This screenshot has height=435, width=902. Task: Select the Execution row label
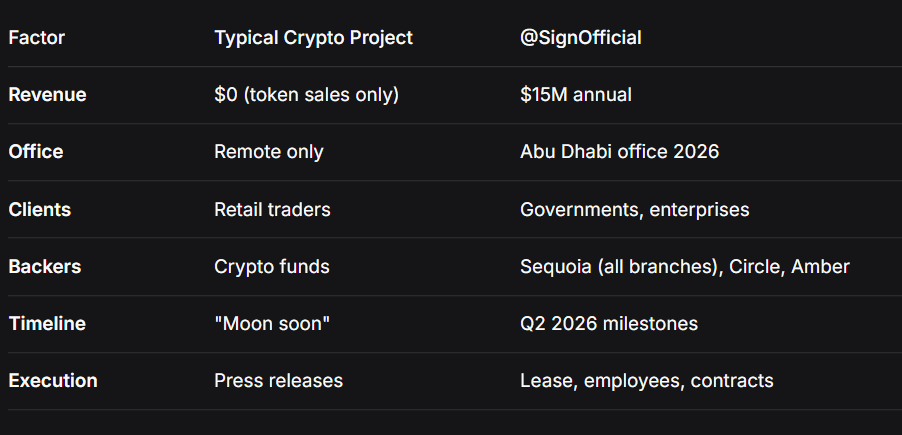click(x=53, y=381)
